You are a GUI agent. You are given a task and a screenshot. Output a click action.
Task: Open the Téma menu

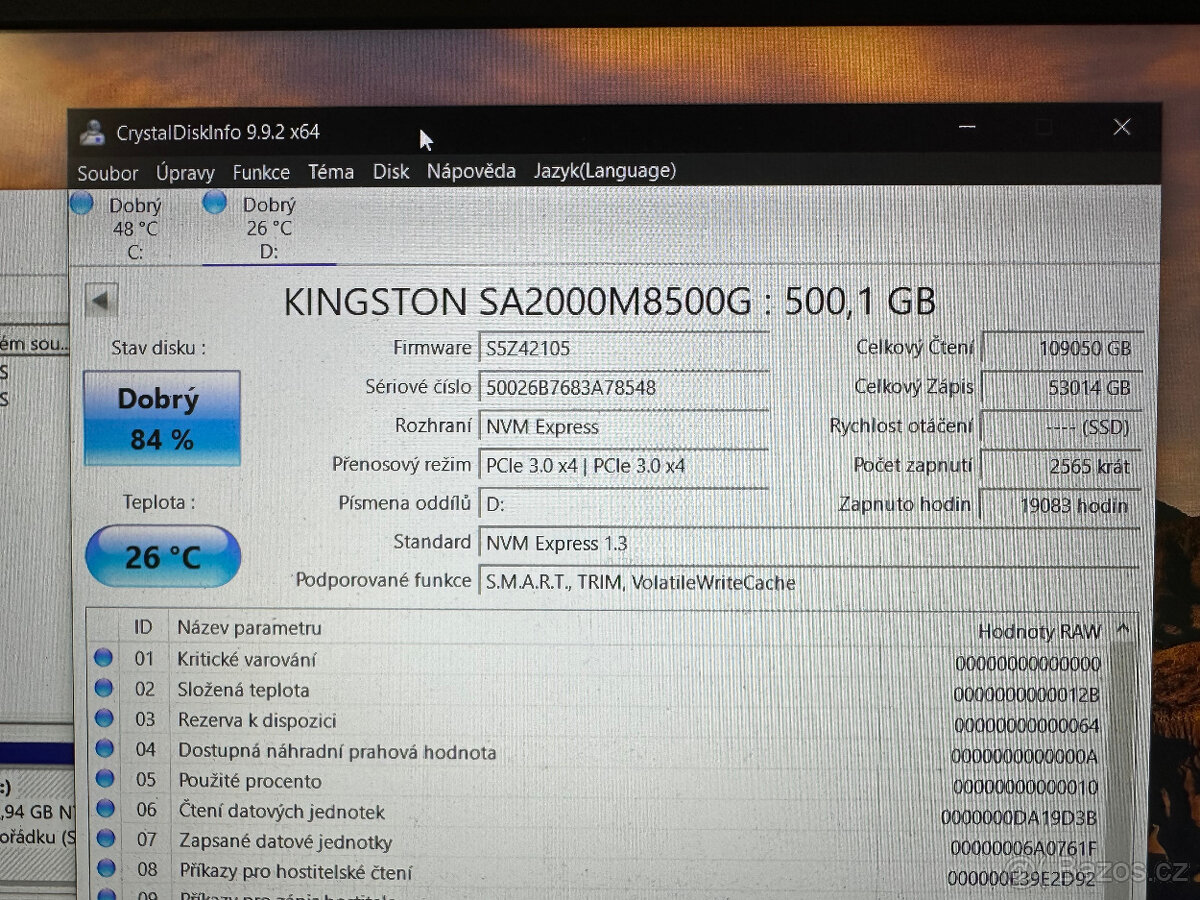point(331,172)
